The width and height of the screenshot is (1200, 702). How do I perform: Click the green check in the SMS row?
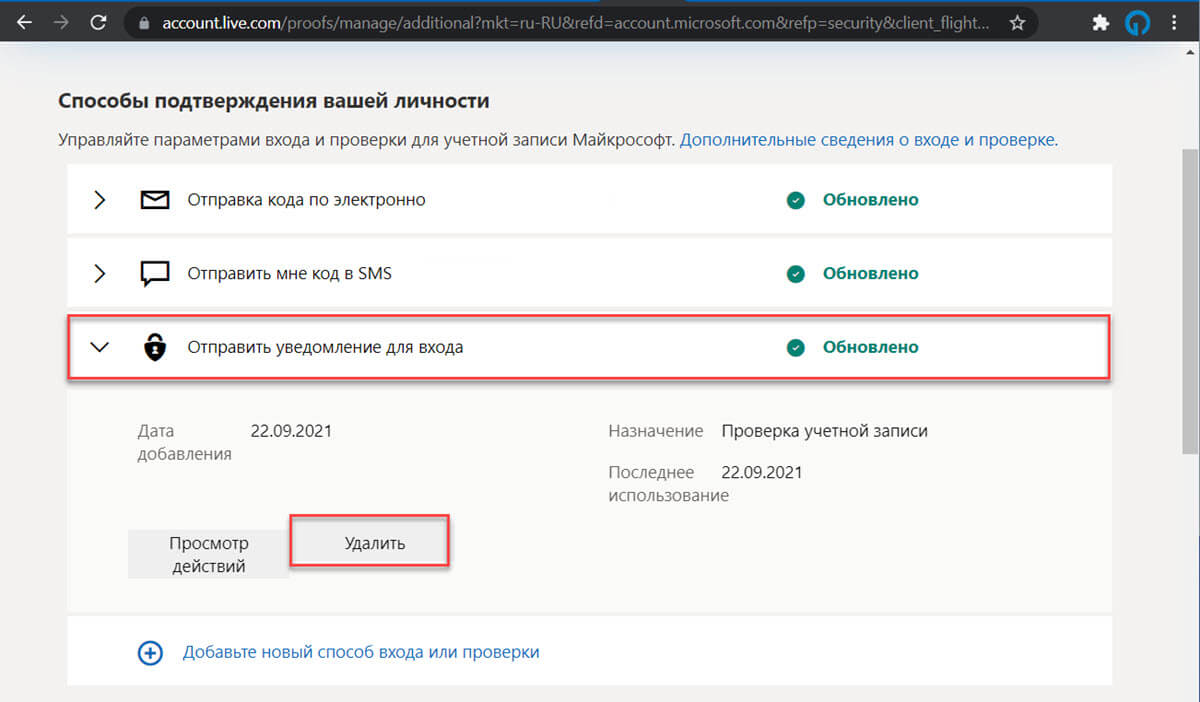pyautogui.click(x=795, y=274)
